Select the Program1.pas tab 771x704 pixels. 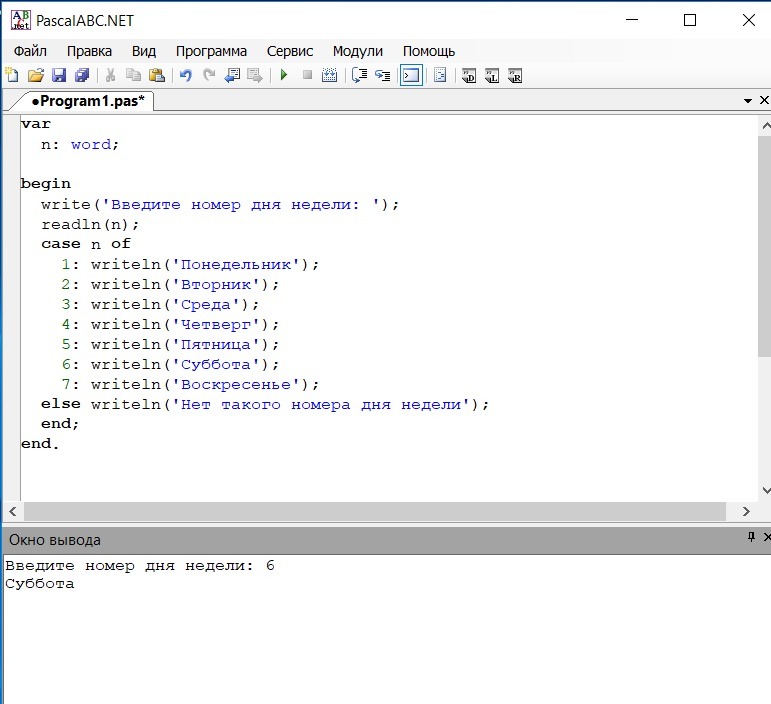point(86,101)
